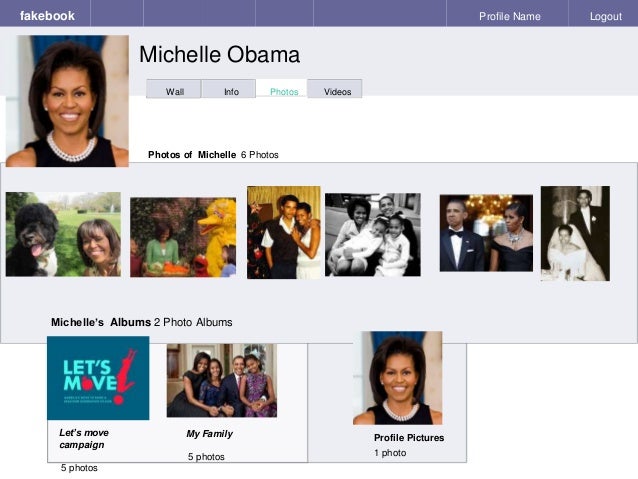Click the Let's move campaign title
638x479 pixels.
pos(84,439)
